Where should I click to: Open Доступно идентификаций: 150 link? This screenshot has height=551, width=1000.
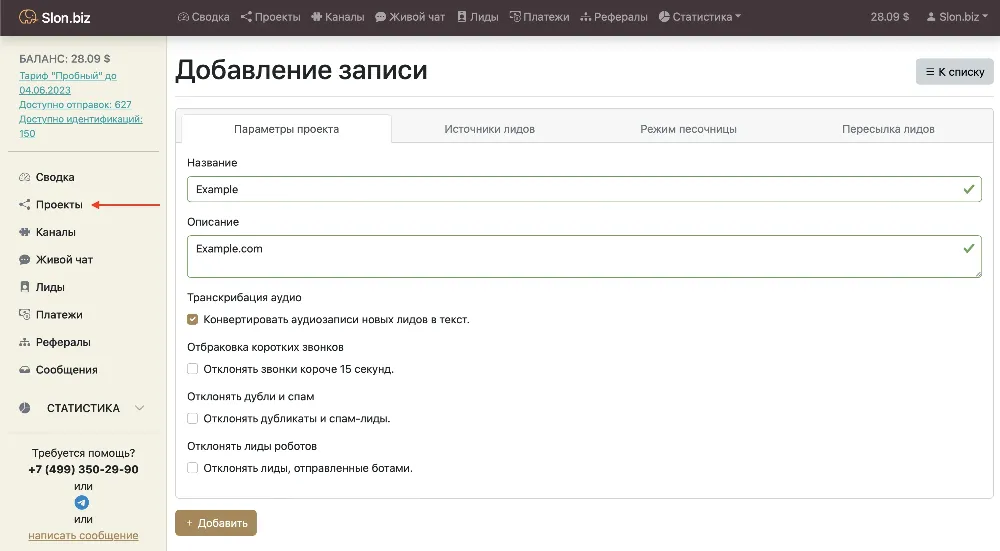click(x=81, y=126)
